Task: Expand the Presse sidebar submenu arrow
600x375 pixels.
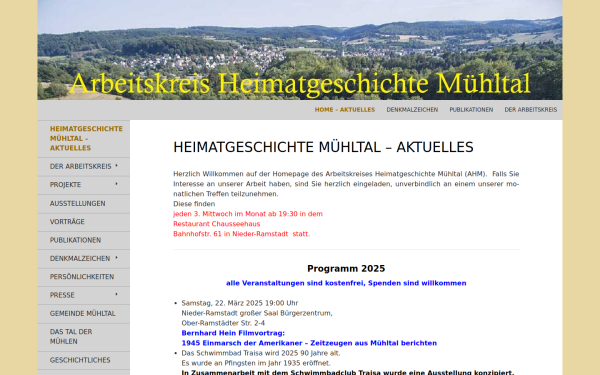Action: pos(116,294)
